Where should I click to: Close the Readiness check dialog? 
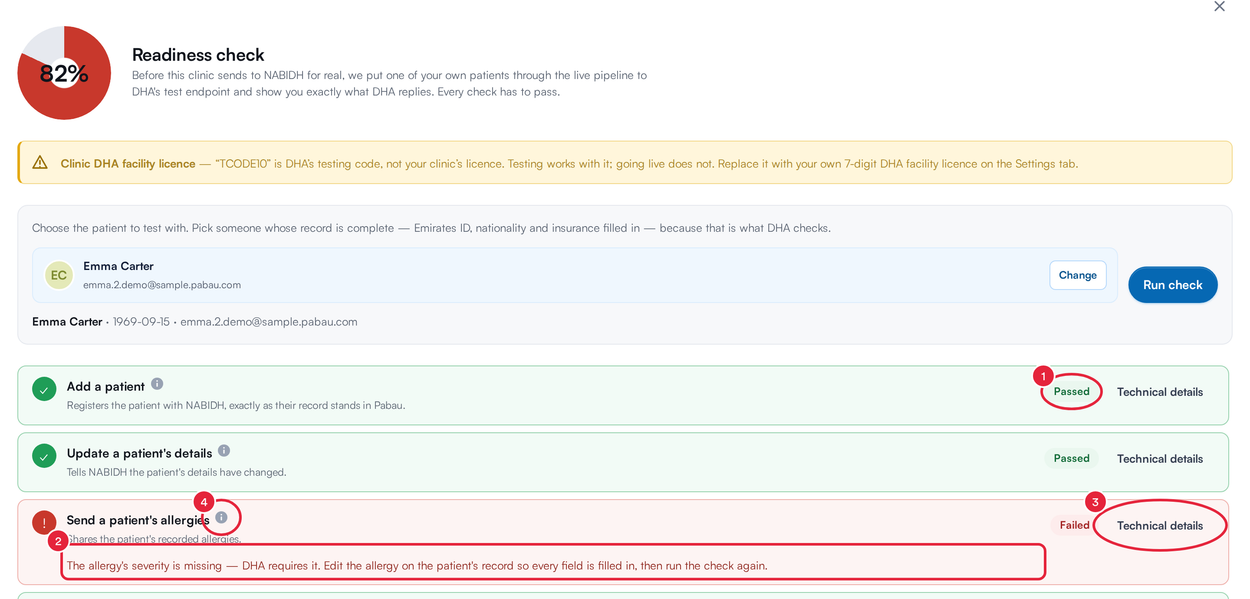(x=1219, y=7)
